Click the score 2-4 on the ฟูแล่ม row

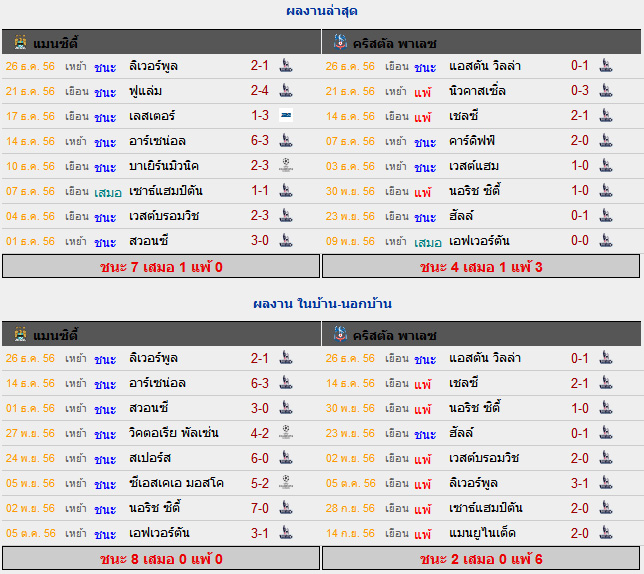pos(260,90)
